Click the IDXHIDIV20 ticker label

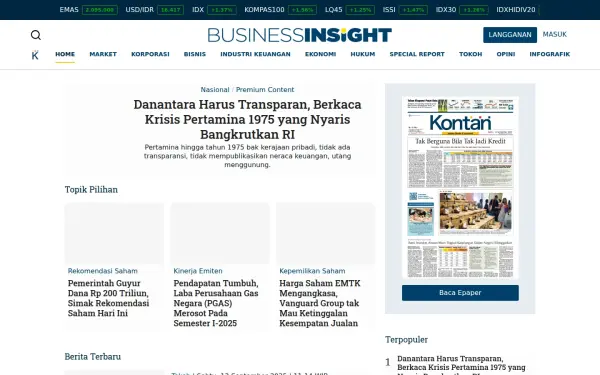pos(515,10)
